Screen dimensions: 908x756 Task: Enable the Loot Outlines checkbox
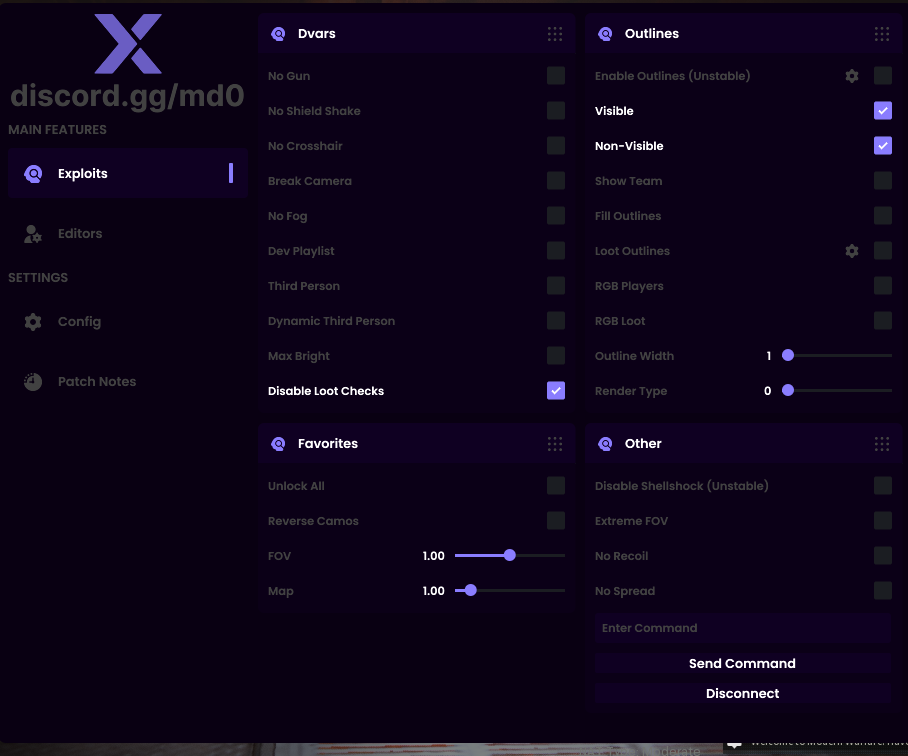(883, 251)
